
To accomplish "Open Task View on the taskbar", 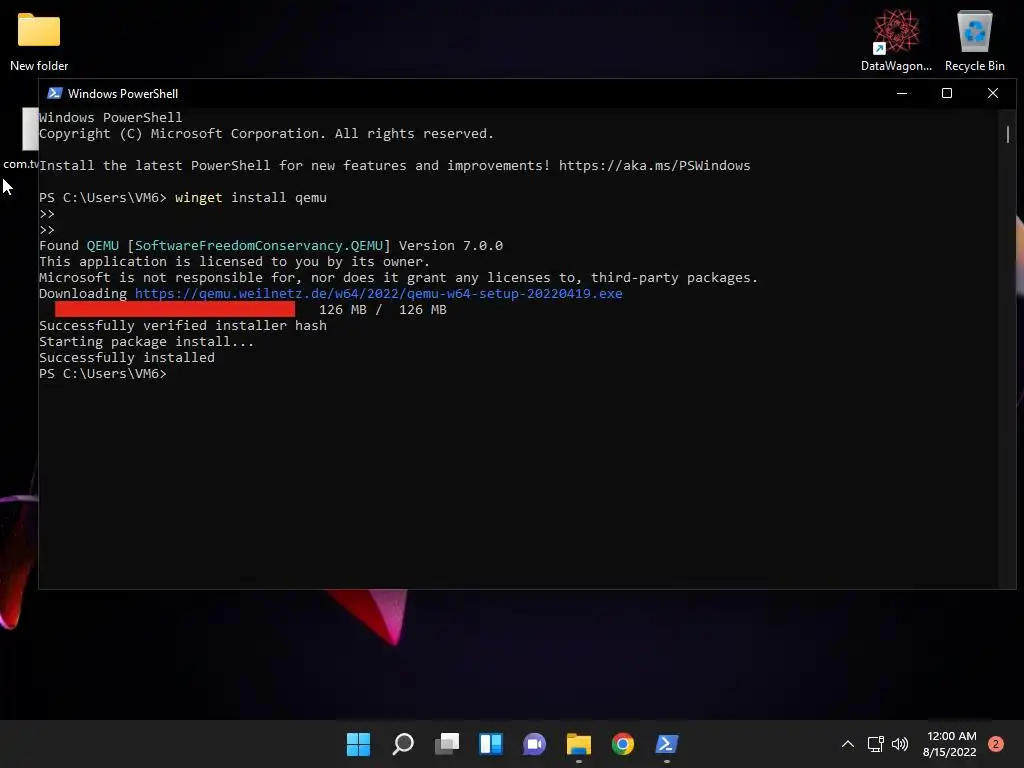I will coord(447,744).
